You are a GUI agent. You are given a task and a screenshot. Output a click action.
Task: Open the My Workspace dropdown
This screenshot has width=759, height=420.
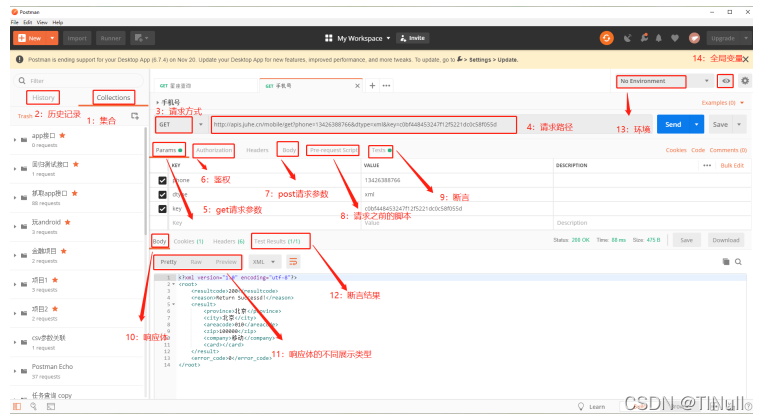364,38
